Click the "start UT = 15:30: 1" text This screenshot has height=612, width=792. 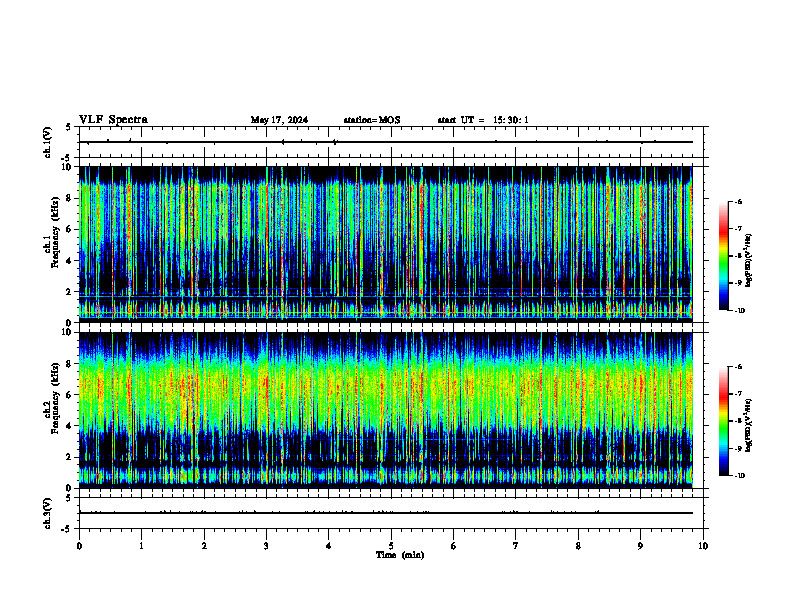coord(483,120)
